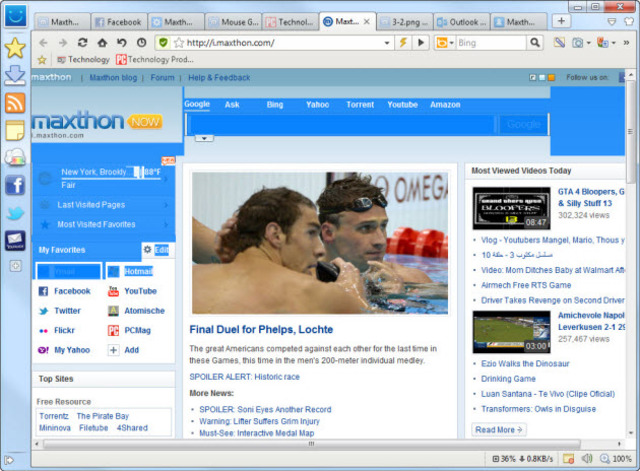Screen dimensions: 640x471
Task: Select the Youtube search engine tab
Action: (x=402, y=104)
